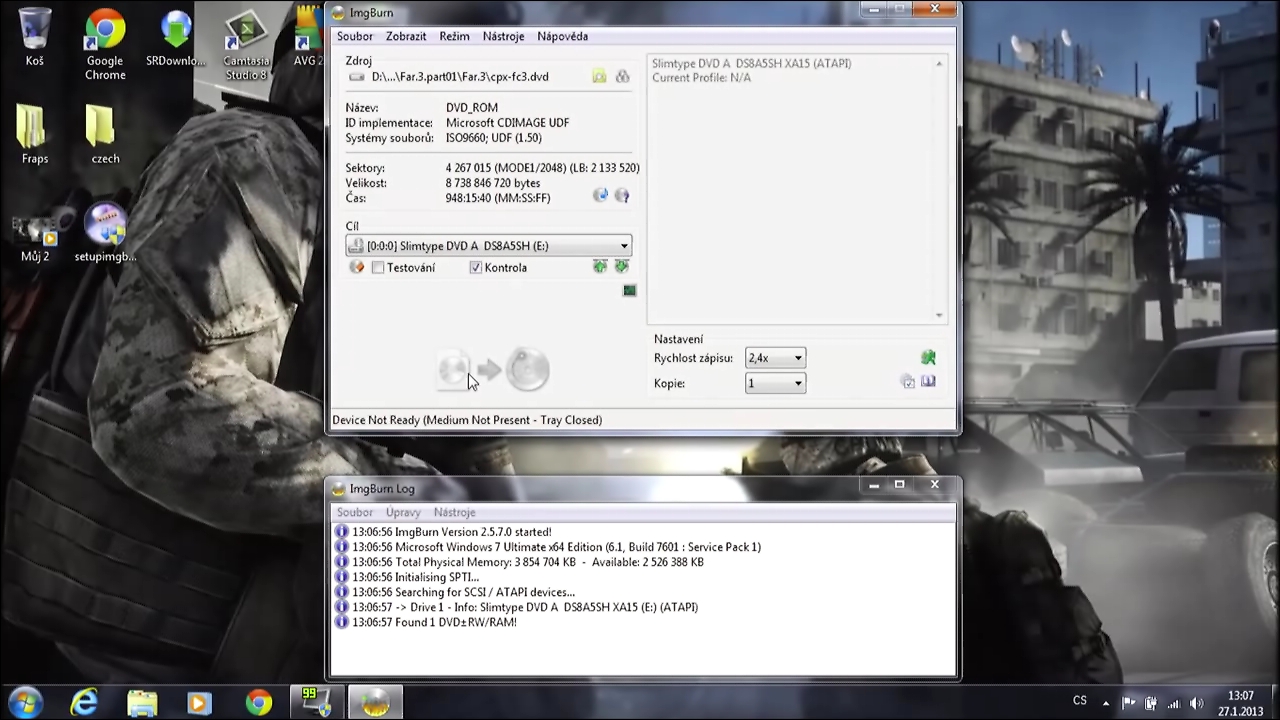Click the green icon beside Rychlost zápisu
Viewport: 1280px width, 720px height.
(x=928, y=358)
